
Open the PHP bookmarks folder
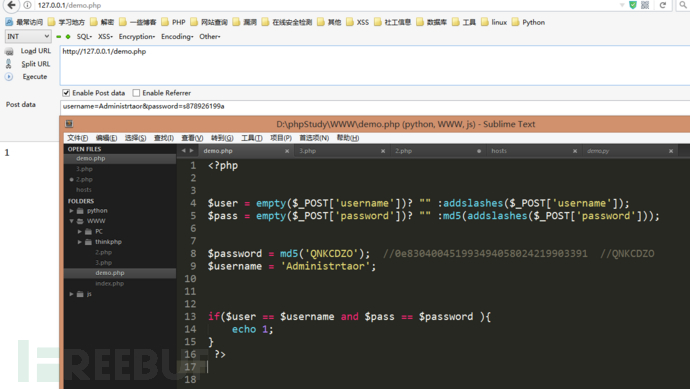[173, 22]
